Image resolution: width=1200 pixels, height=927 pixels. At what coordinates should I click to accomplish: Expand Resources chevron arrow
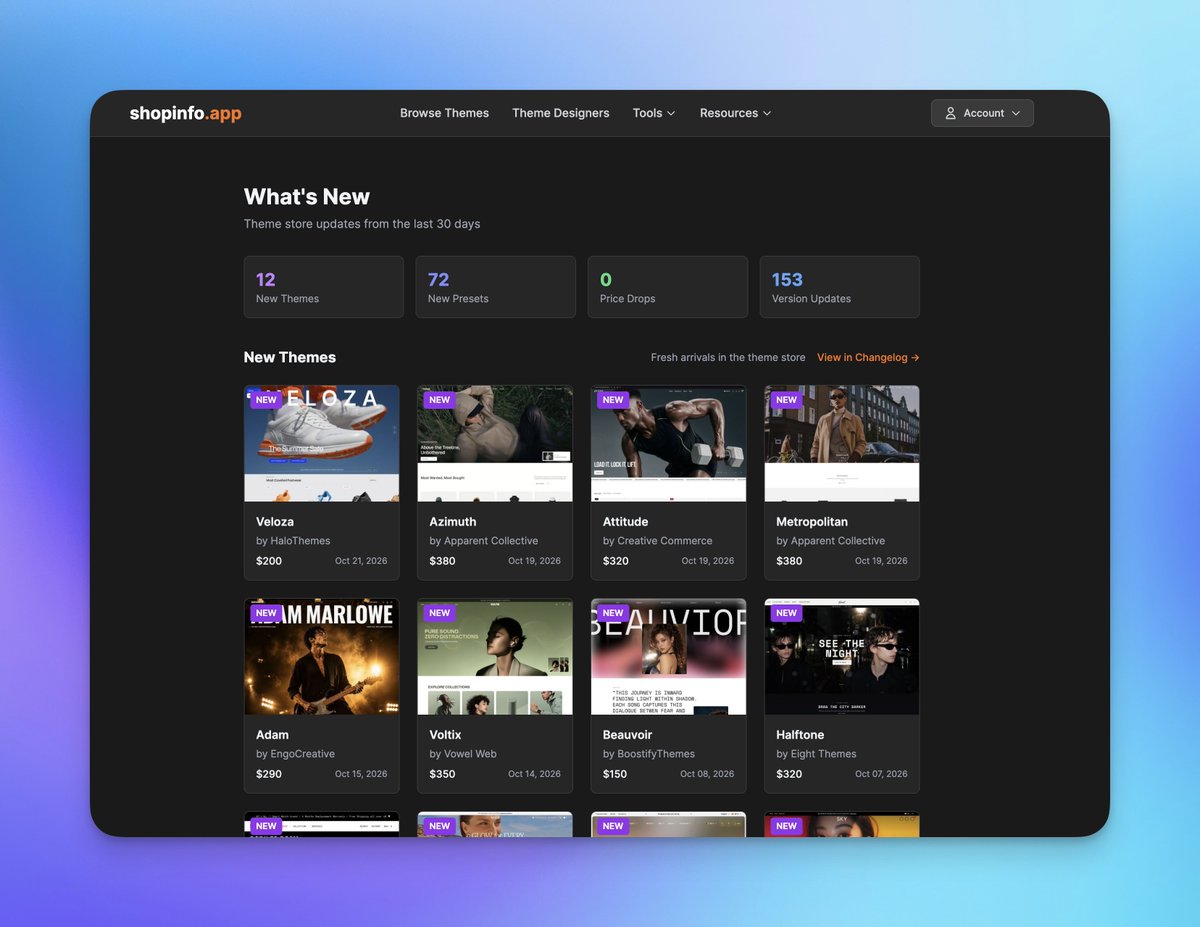click(x=767, y=113)
